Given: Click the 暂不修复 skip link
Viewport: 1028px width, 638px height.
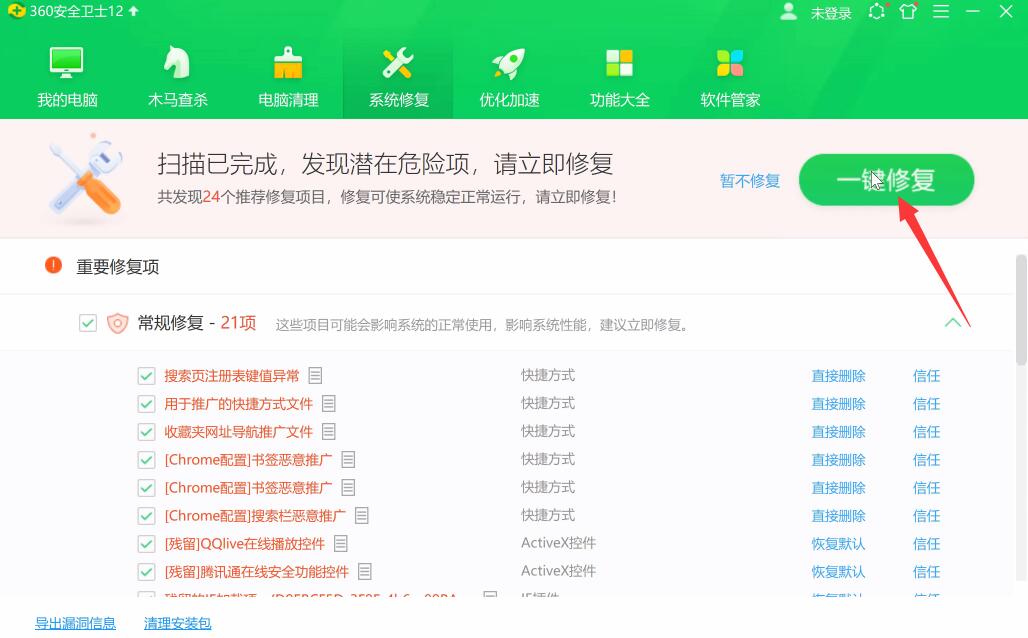Looking at the screenshot, I should [x=749, y=180].
